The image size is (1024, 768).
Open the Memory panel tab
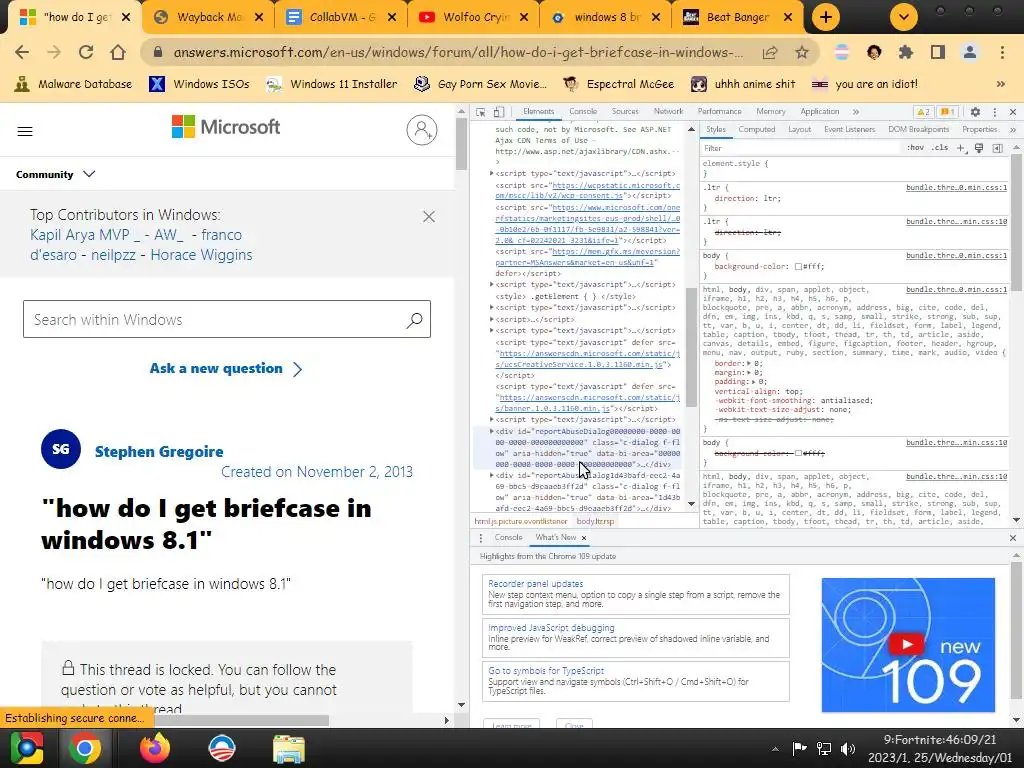pos(771,112)
